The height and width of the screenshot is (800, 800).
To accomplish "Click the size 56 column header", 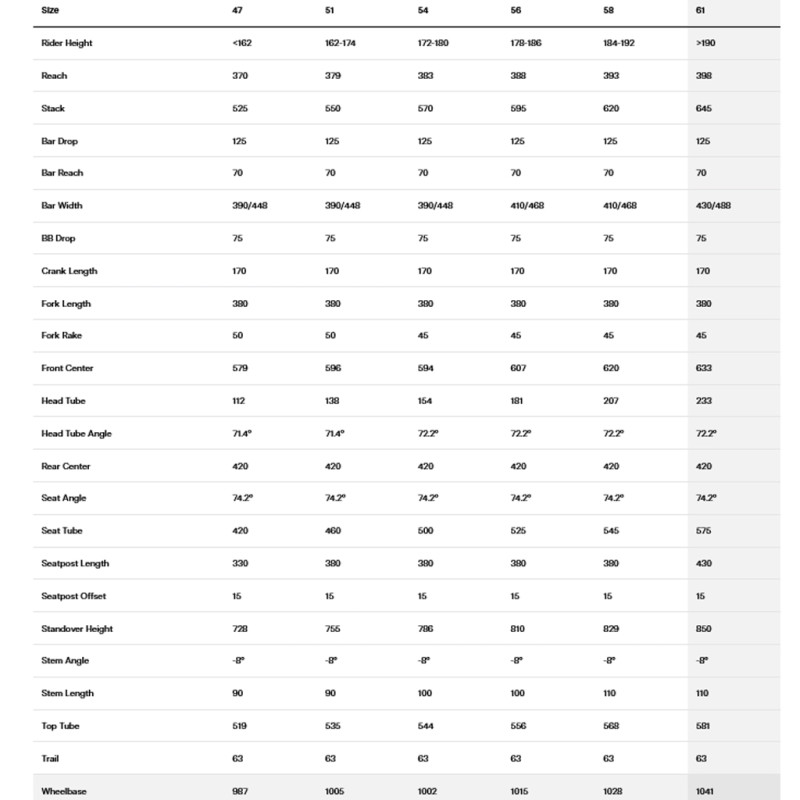I will coord(515,8).
